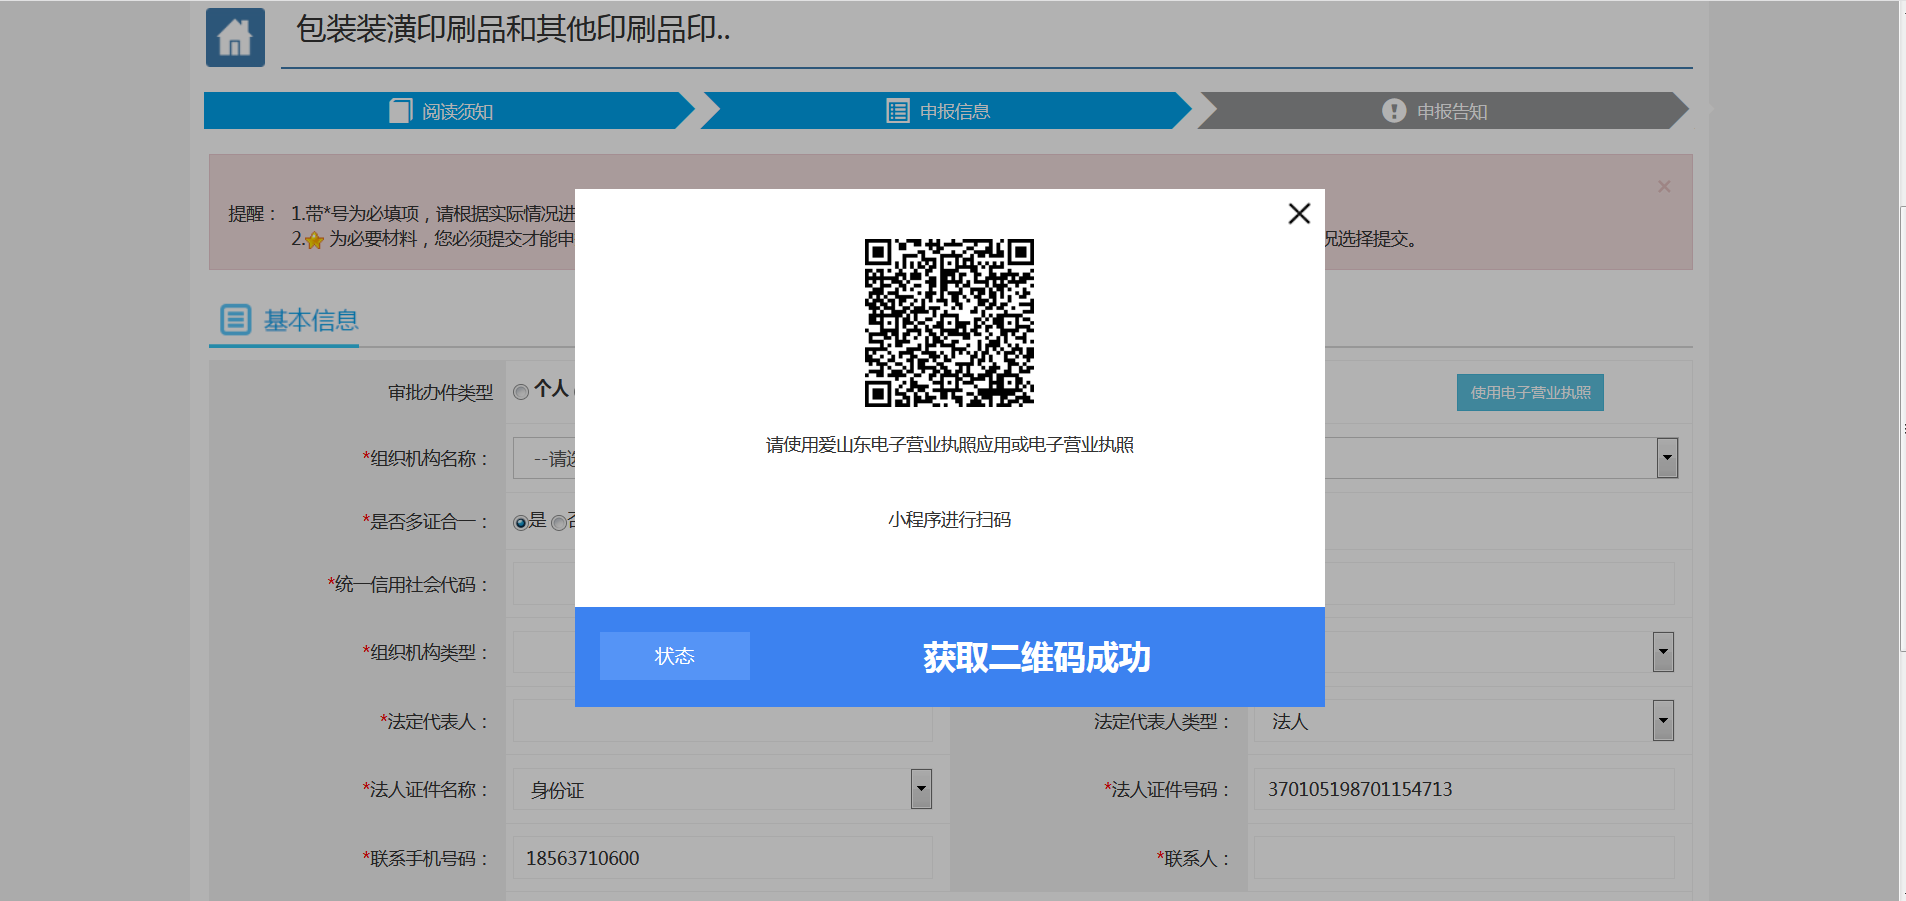Image resolution: width=1906 pixels, height=901 pixels.
Task: Click the 法人证件号码 input field
Action: pyautogui.click(x=1464, y=789)
